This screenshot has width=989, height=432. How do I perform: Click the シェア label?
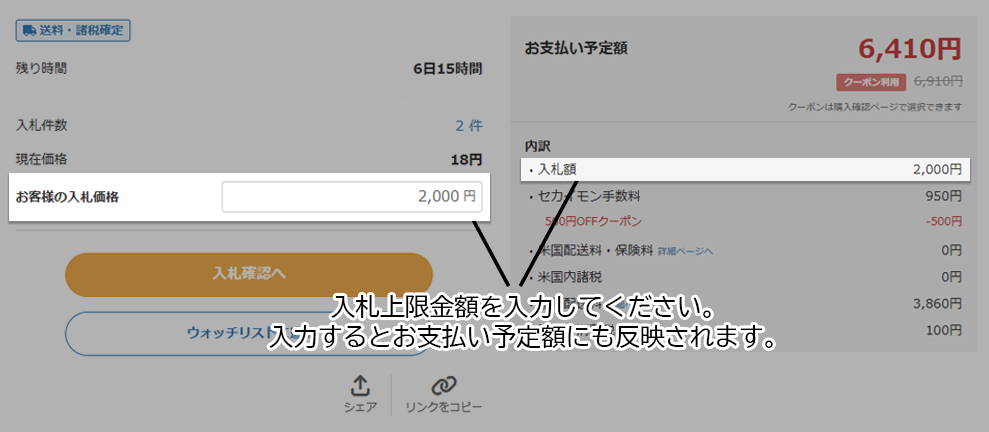coord(360,407)
